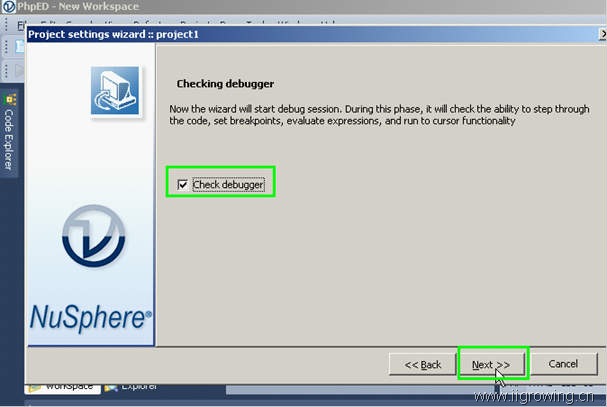
Task: Click the Next >> button
Action: coord(491,364)
